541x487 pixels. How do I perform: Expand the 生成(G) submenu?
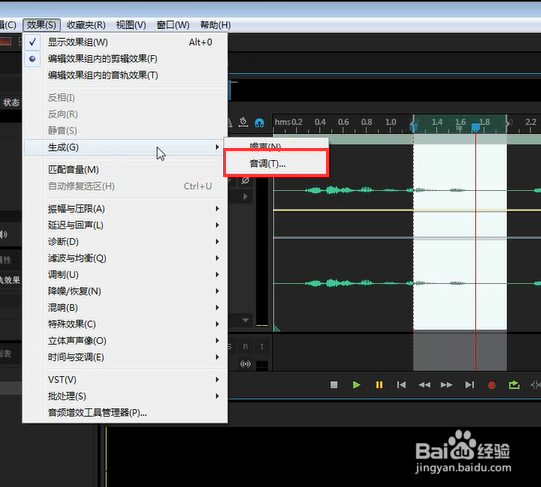pyautogui.click(x=125, y=147)
